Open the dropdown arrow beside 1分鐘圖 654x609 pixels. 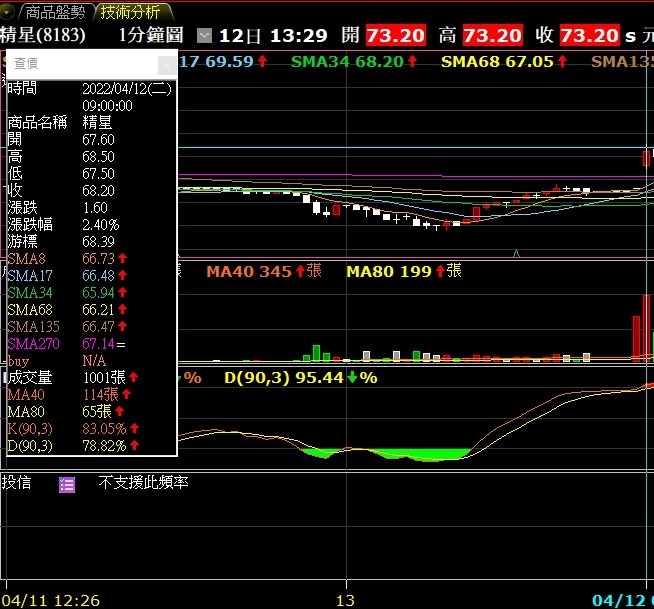point(205,36)
